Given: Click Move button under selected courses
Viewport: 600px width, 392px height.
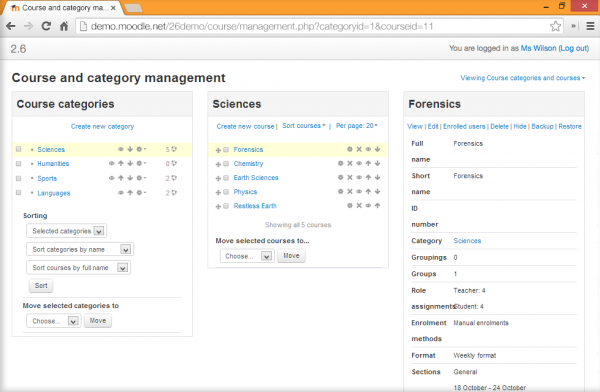Looking at the screenshot, I should click(291, 256).
